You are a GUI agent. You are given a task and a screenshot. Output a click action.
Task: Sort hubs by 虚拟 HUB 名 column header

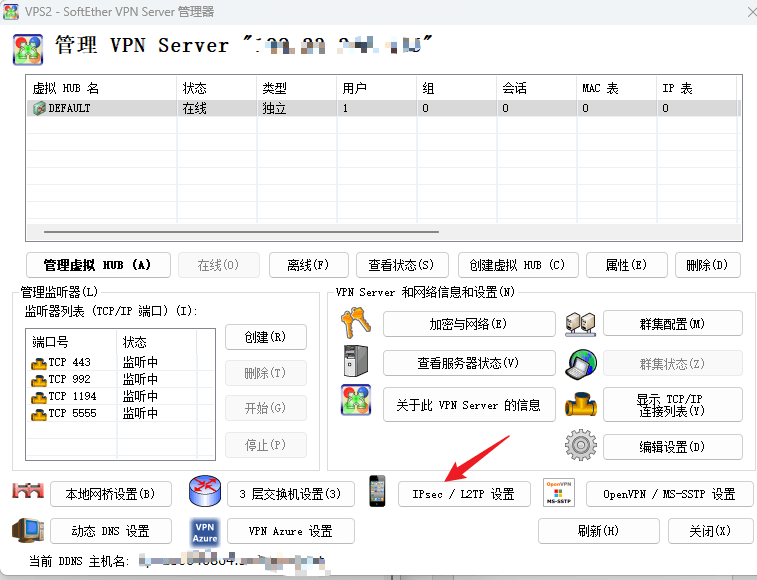(101, 88)
